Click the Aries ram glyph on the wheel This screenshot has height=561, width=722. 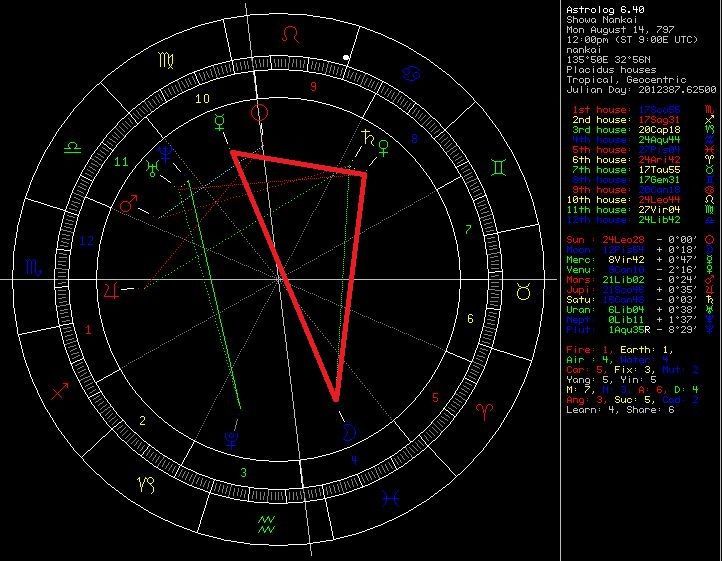(x=485, y=410)
